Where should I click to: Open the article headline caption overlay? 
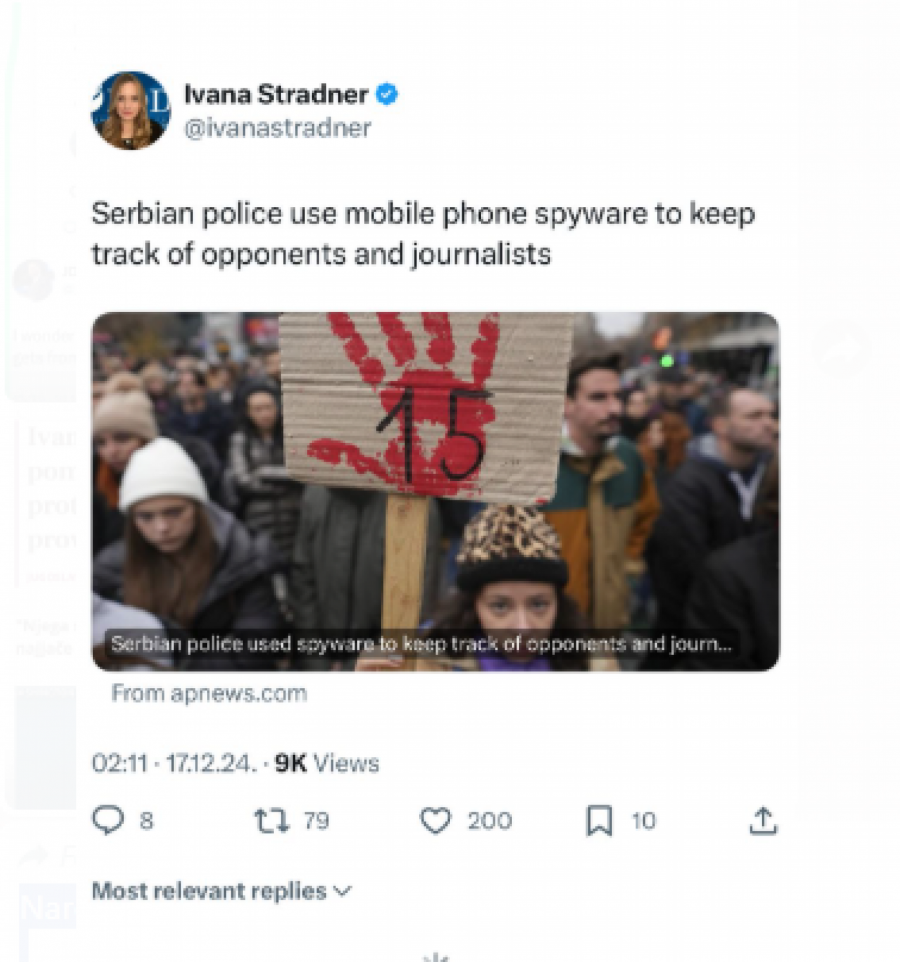point(421,644)
